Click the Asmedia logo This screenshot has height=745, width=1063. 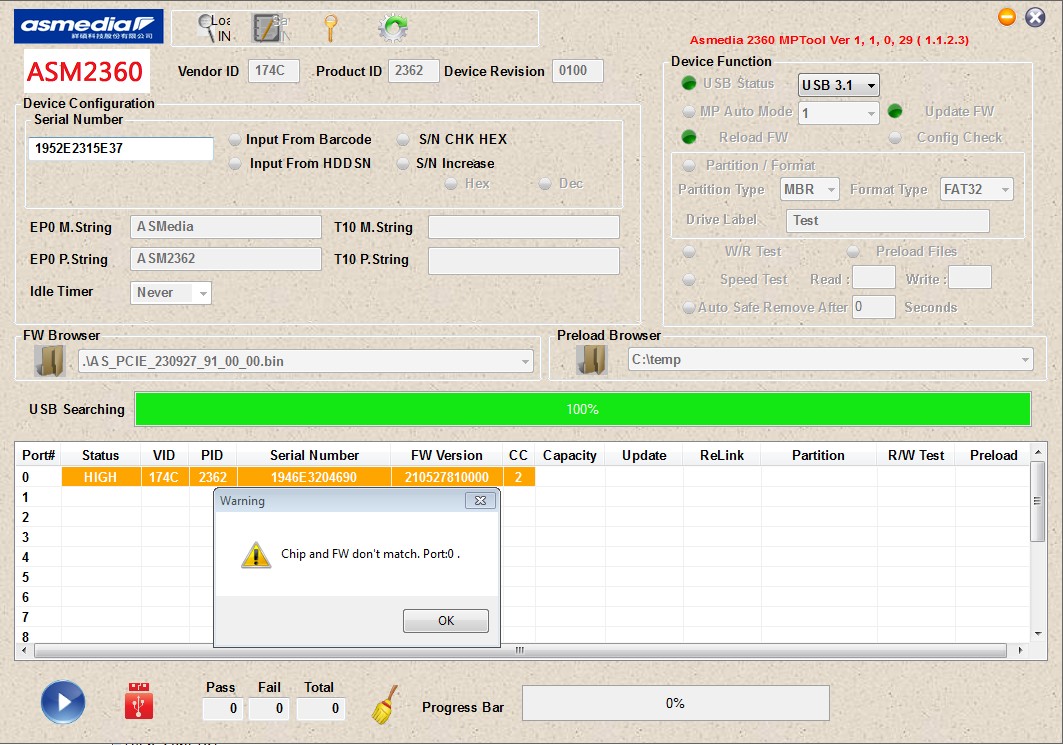click(88, 26)
